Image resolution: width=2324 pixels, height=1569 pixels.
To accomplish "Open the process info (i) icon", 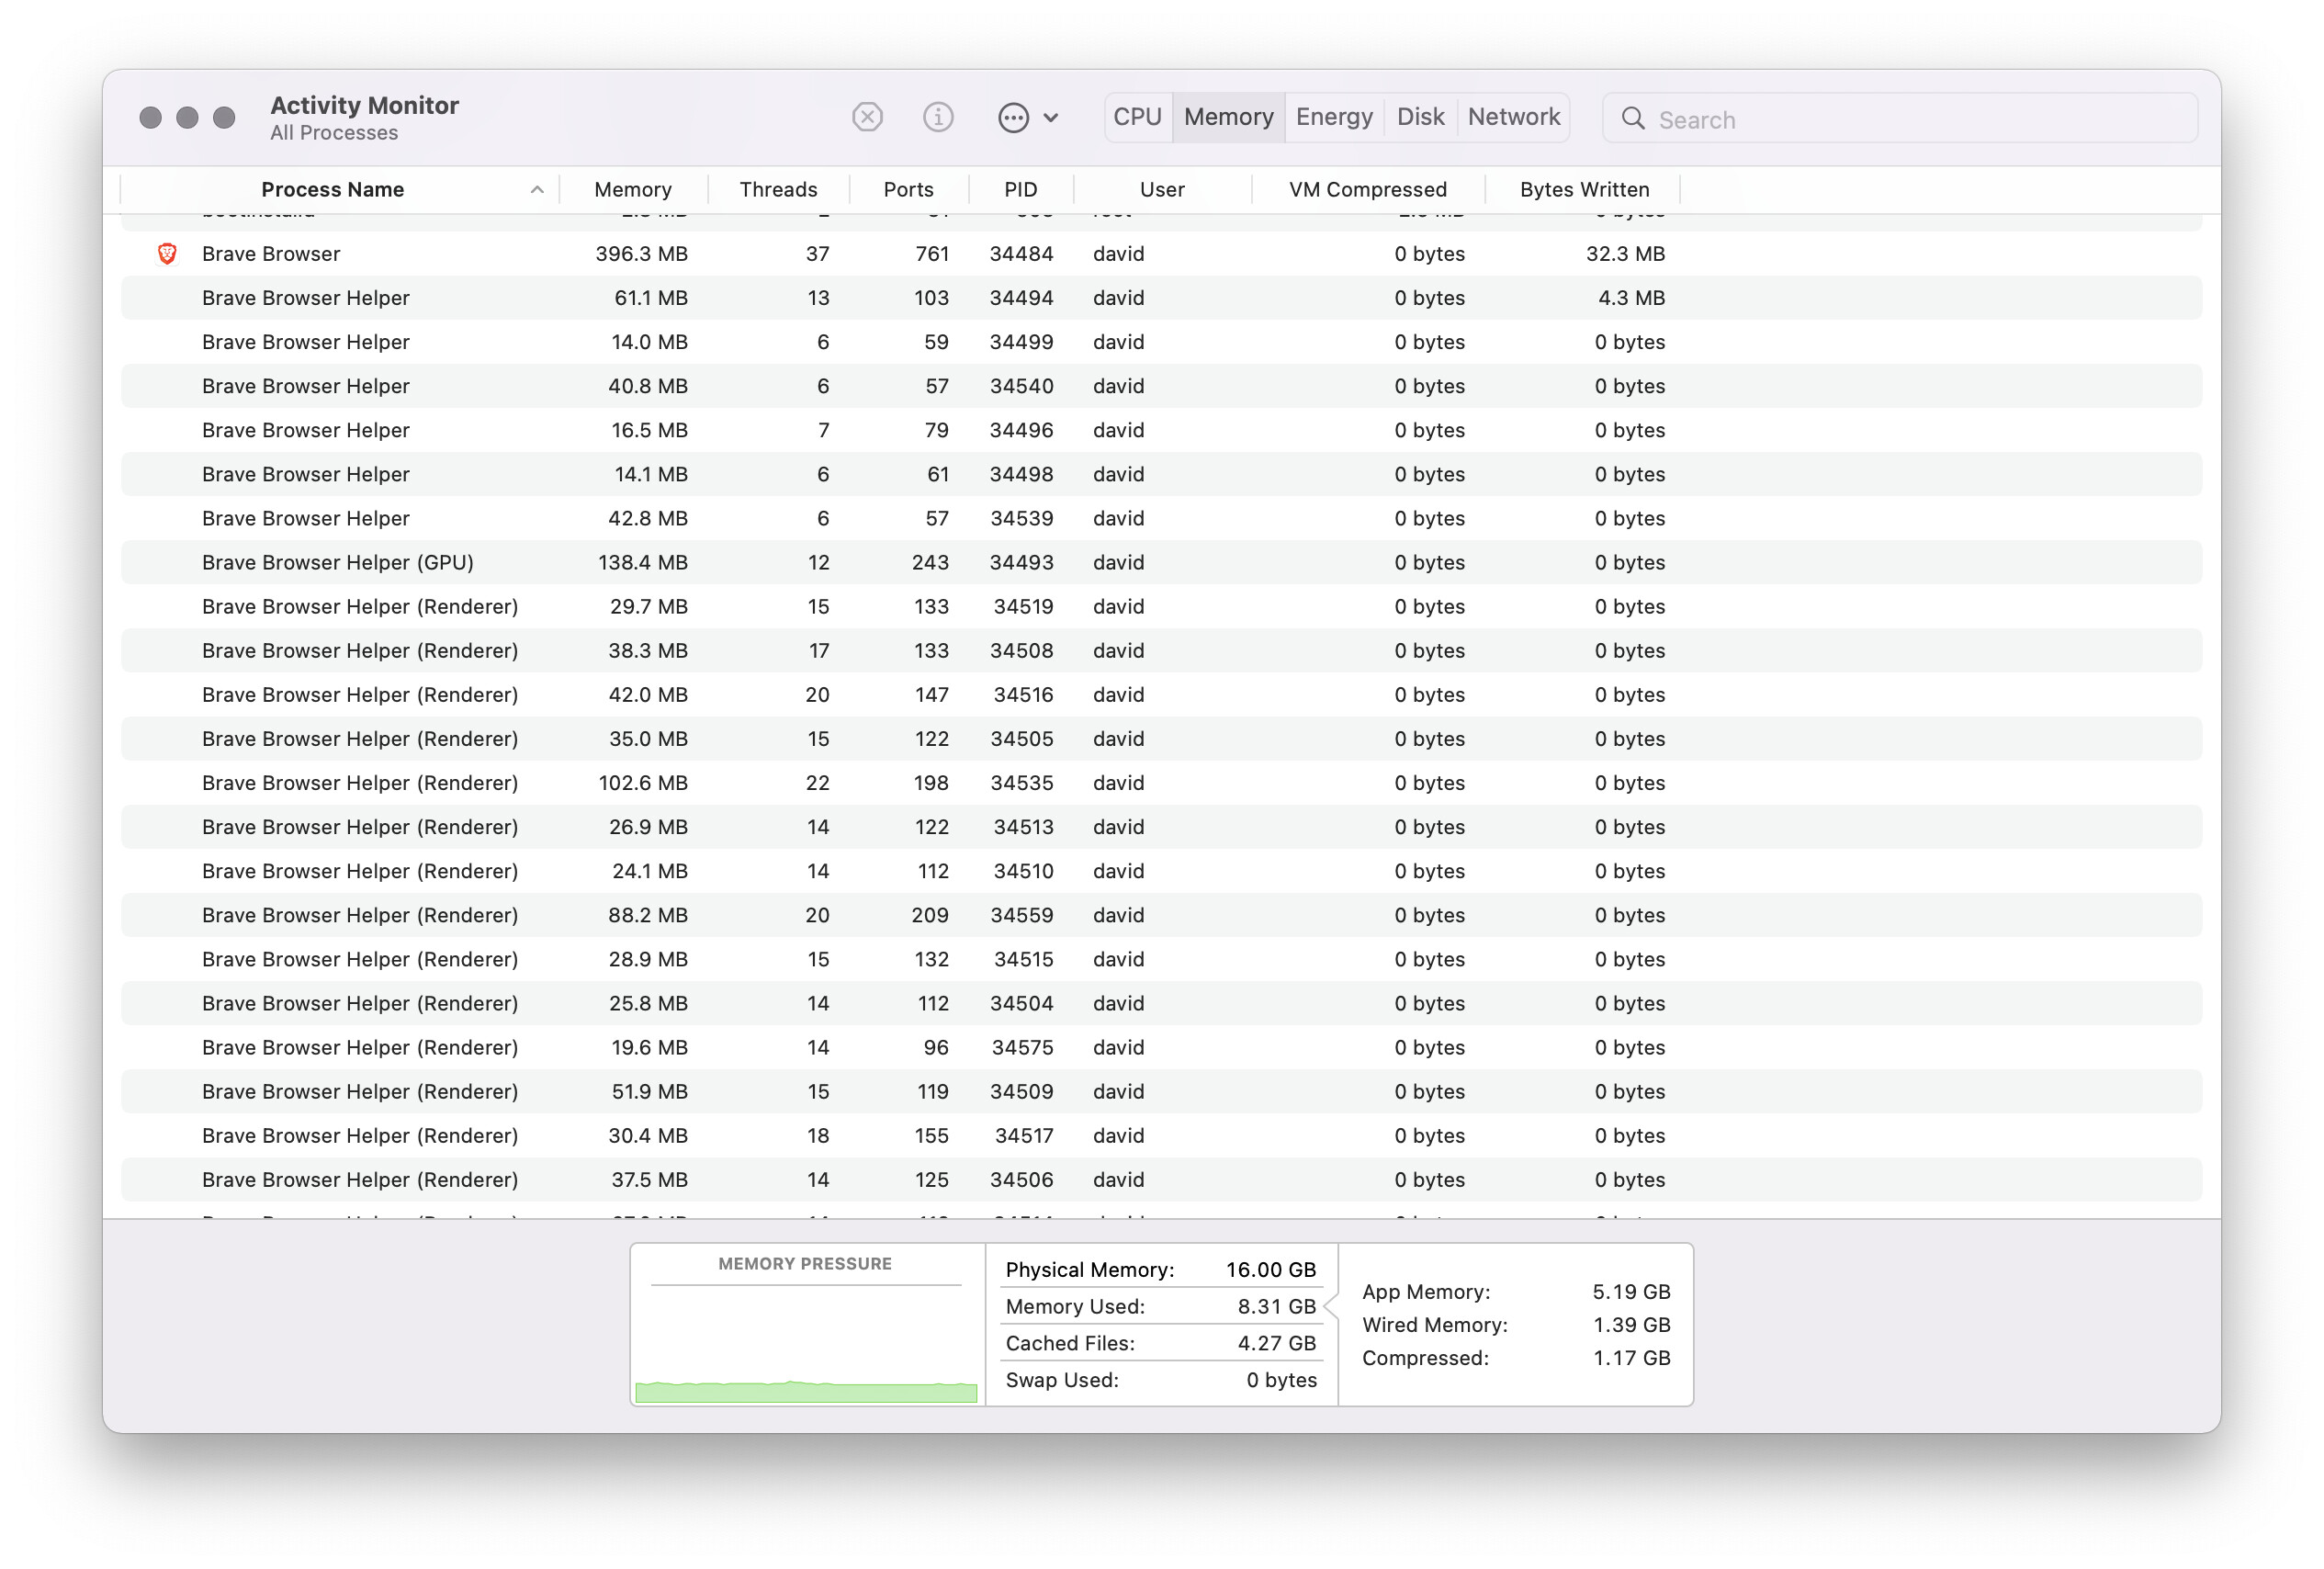I will (x=937, y=118).
